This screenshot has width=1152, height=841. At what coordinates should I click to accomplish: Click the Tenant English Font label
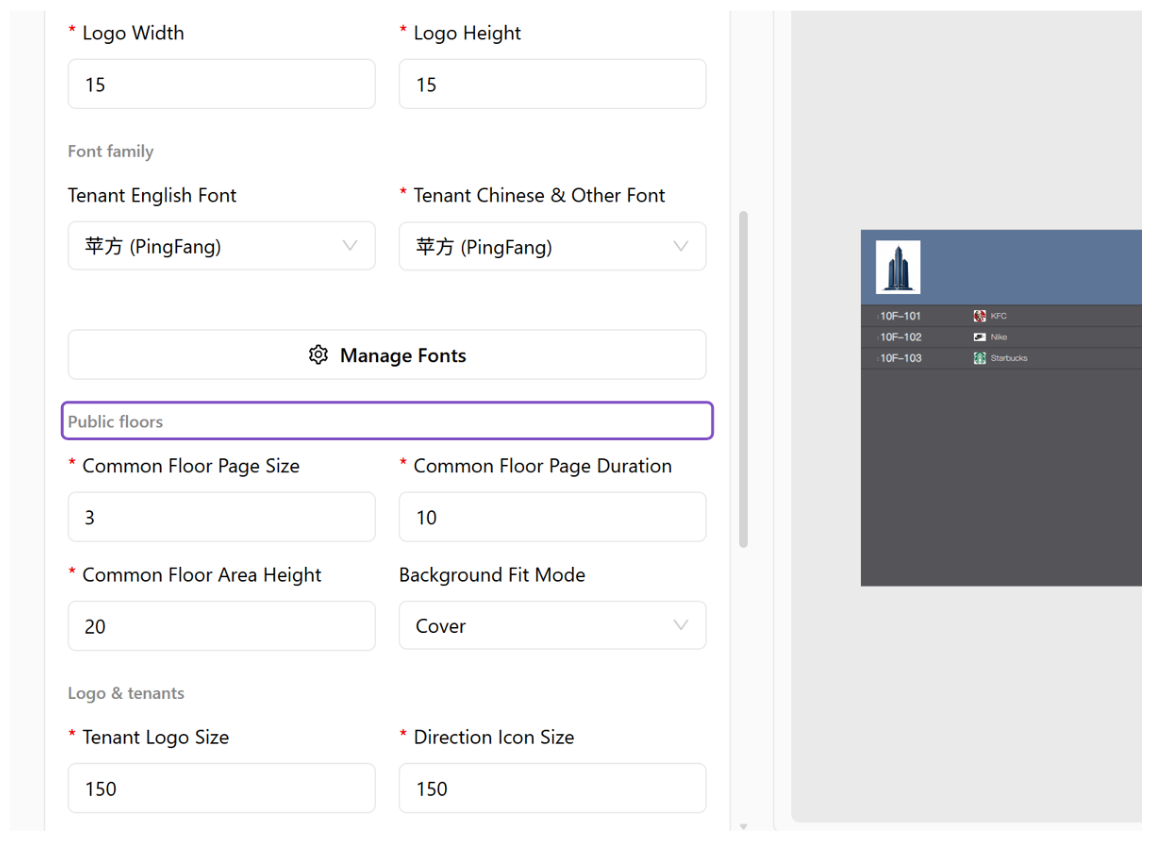(x=152, y=195)
